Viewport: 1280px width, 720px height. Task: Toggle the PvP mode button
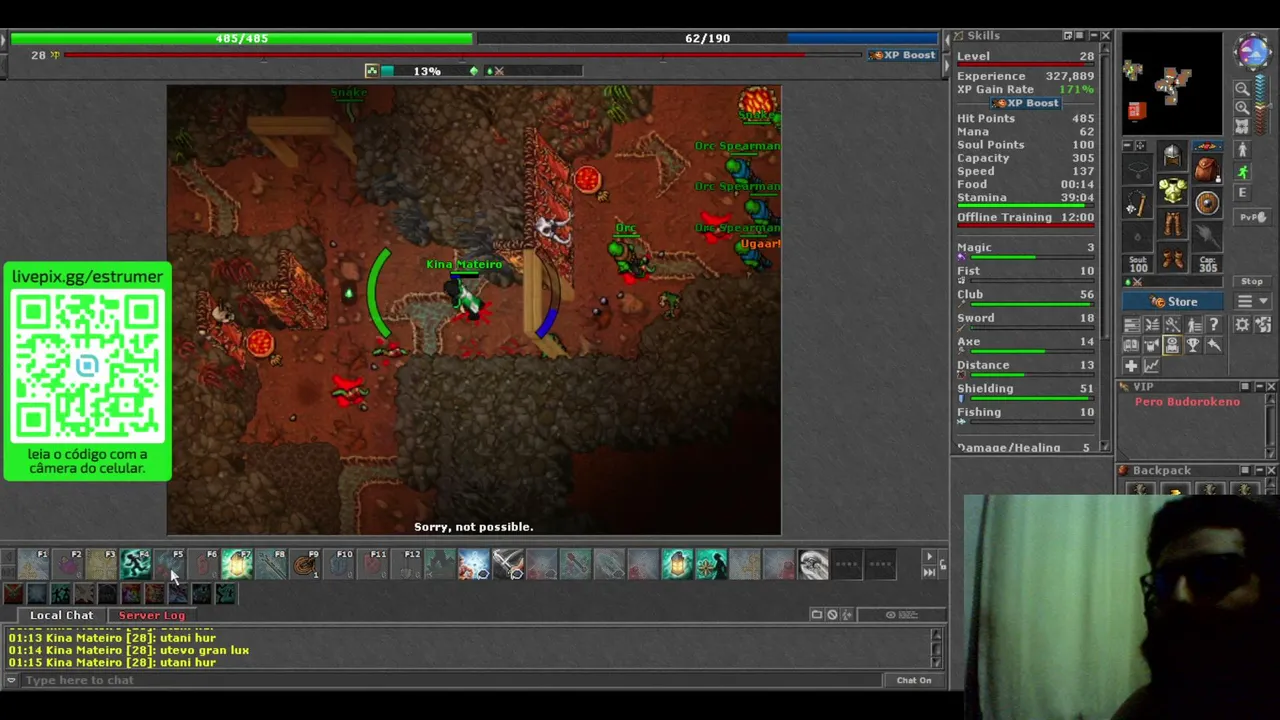pyautogui.click(x=1251, y=217)
